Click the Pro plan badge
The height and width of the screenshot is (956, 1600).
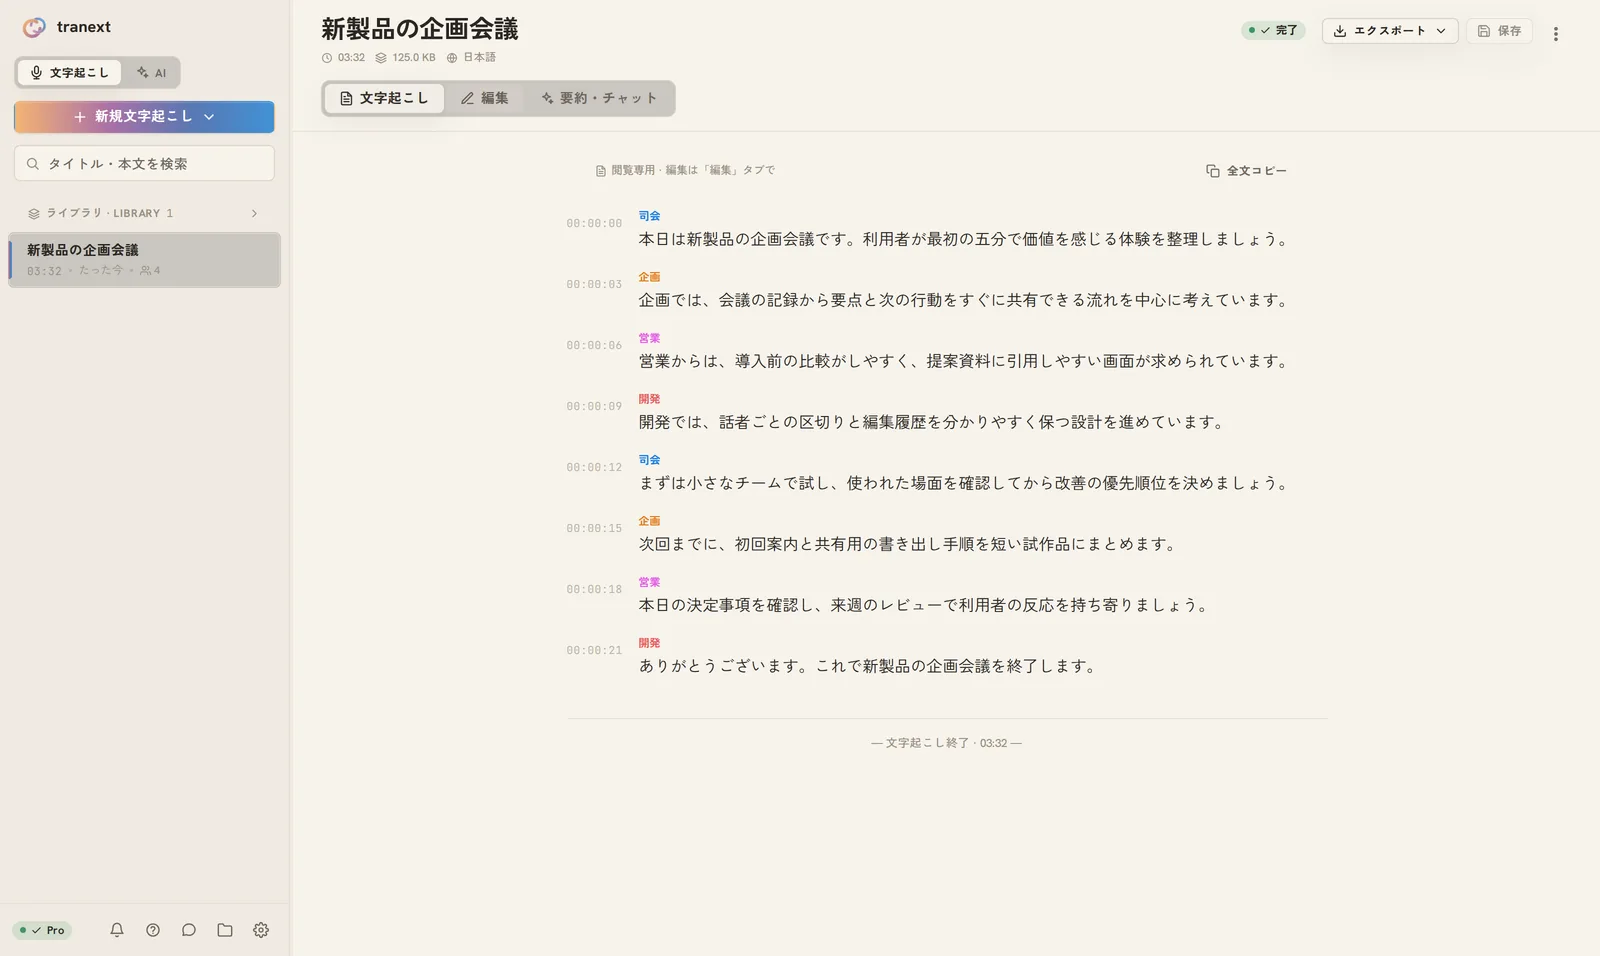click(x=42, y=930)
